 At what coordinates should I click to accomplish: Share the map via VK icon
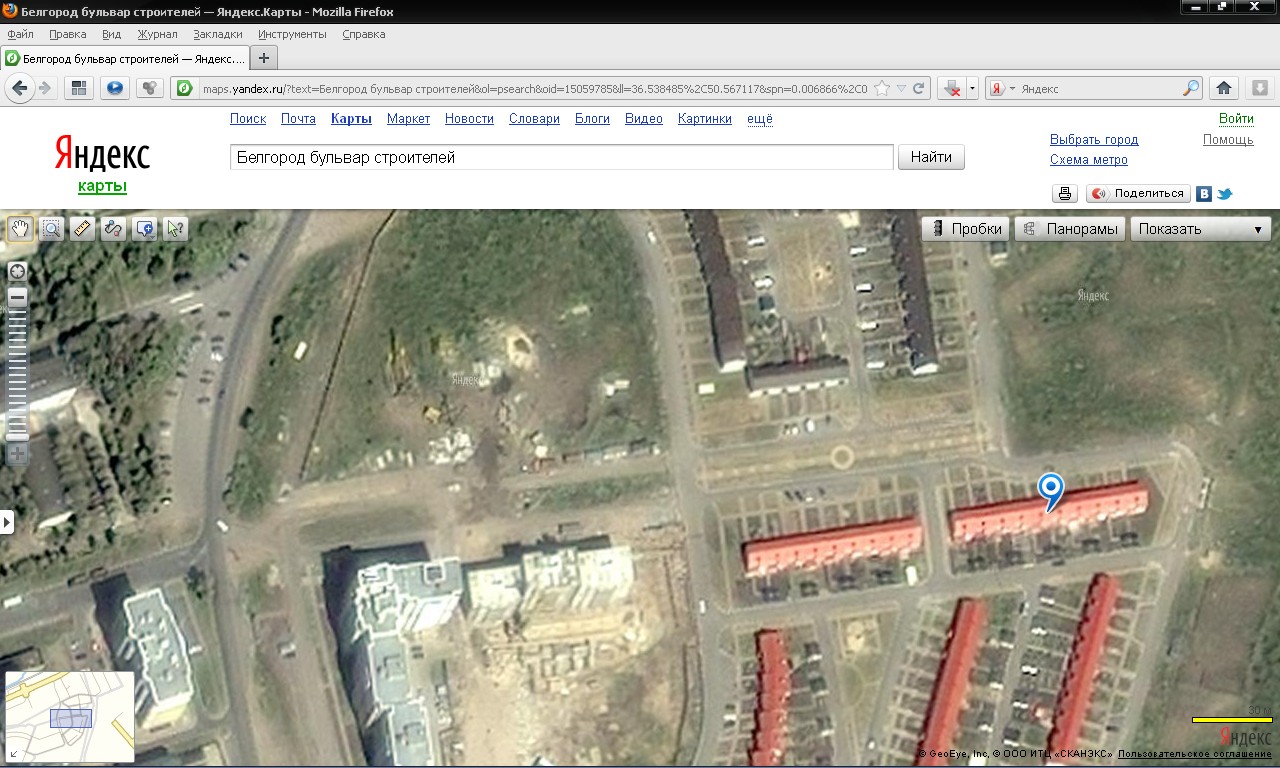pyautogui.click(x=1205, y=194)
